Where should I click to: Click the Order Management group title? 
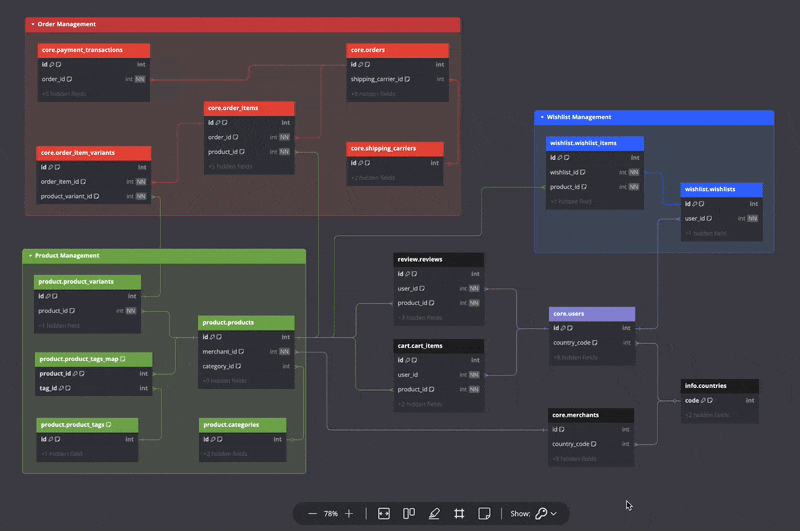tap(66, 24)
